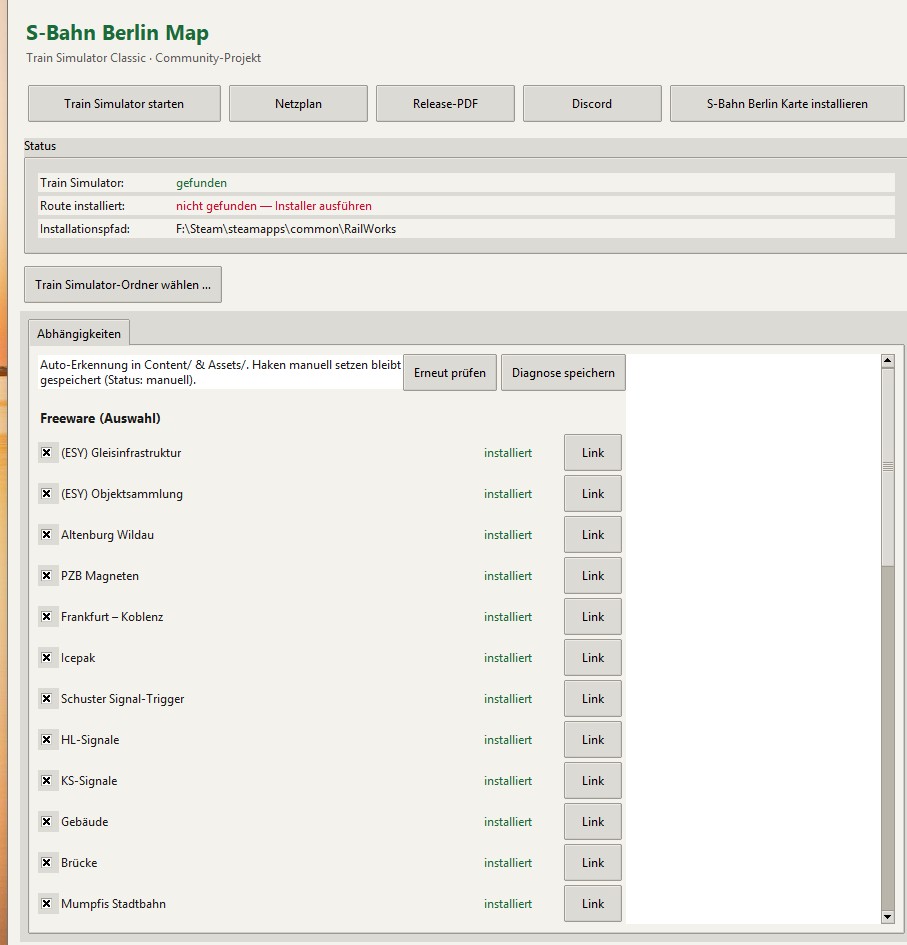Toggle Altenburg Wildau checkbox
This screenshot has width=907, height=945.
(46, 535)
